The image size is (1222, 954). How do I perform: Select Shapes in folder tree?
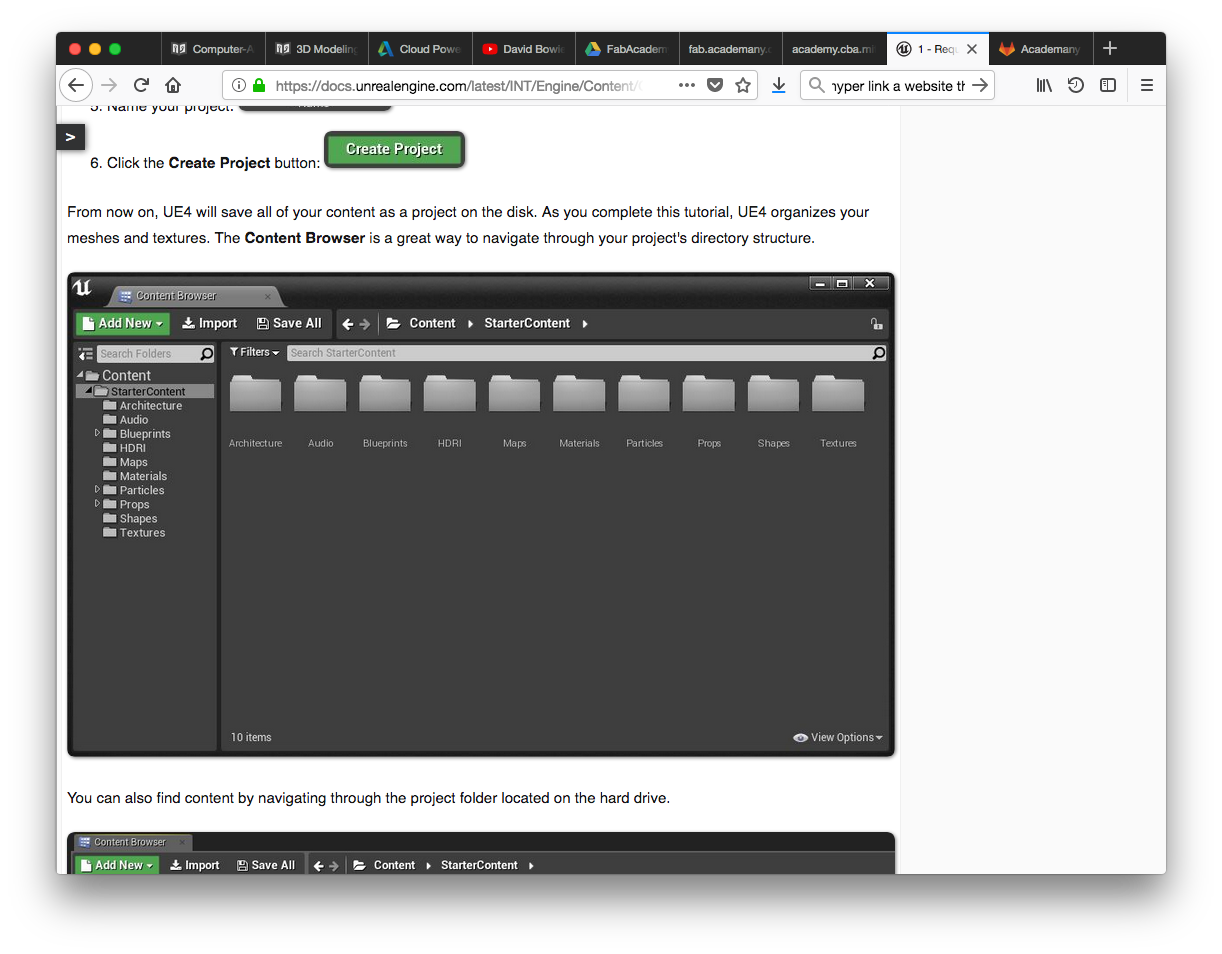click(130, 518)
